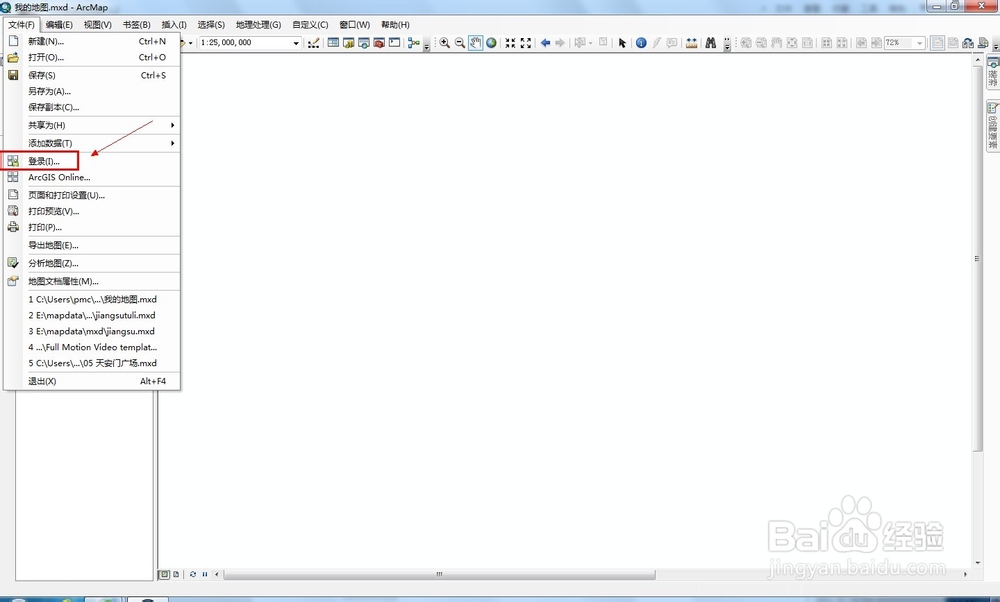Select 保存(S) in File menu
The width and height of the screenshot is (1000, 602).
(92, 75)
